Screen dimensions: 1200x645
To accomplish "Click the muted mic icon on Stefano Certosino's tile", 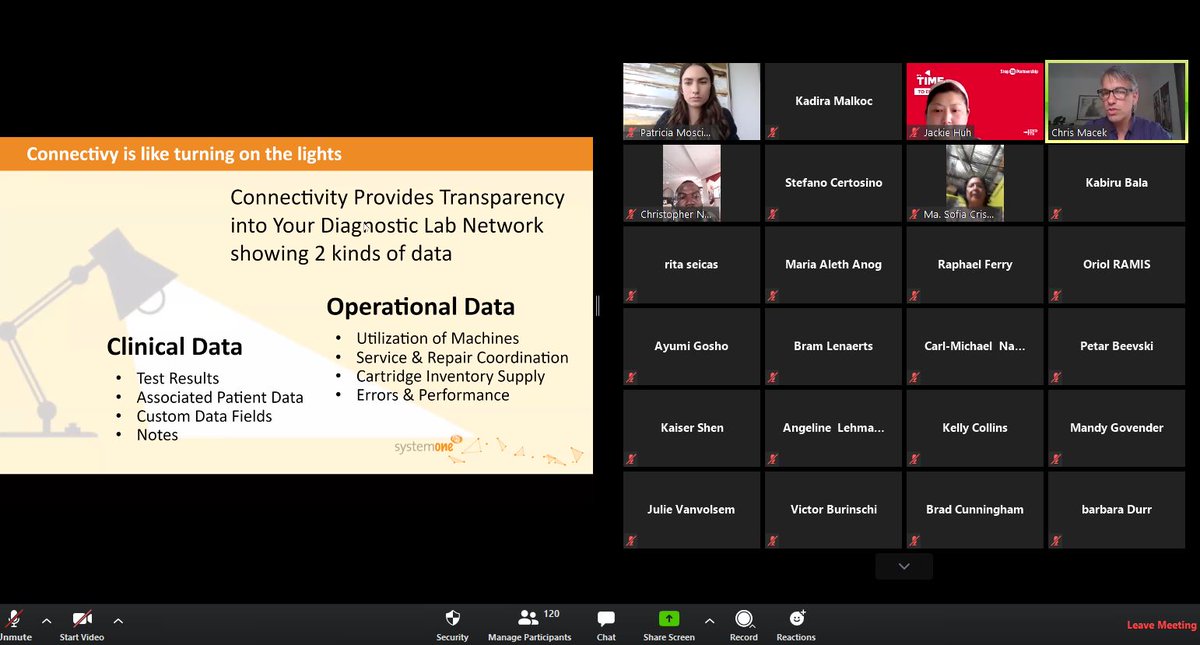I will pyautogui.click(x=774, y=213).
